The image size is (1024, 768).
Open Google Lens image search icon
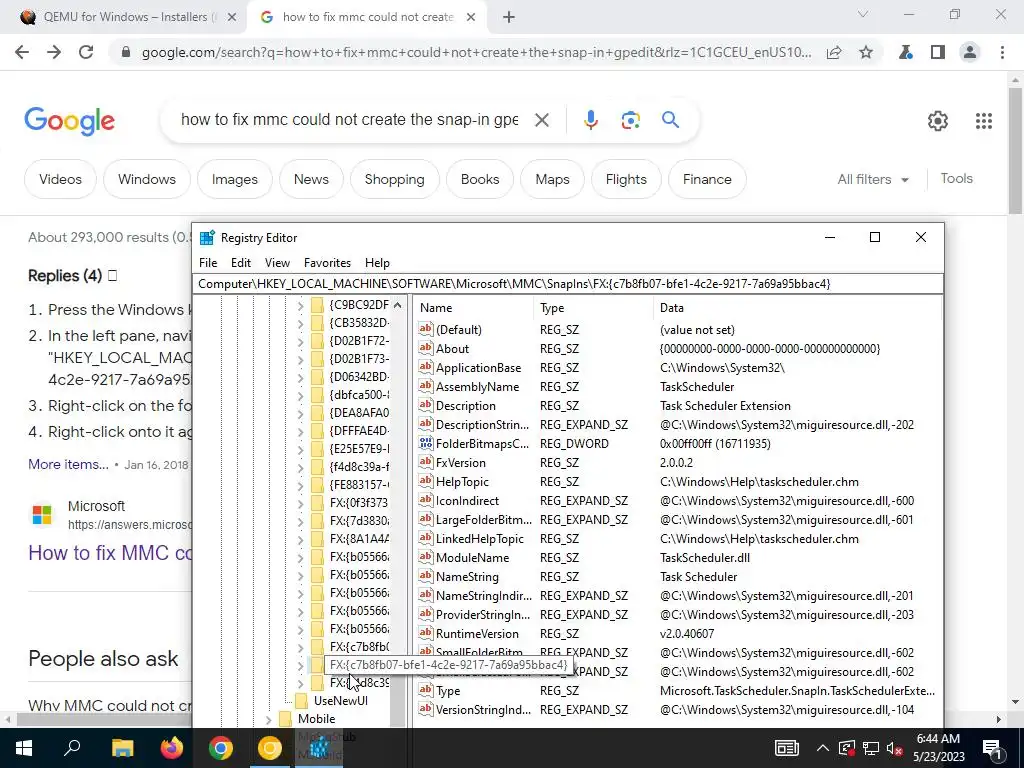click(630, 120)
